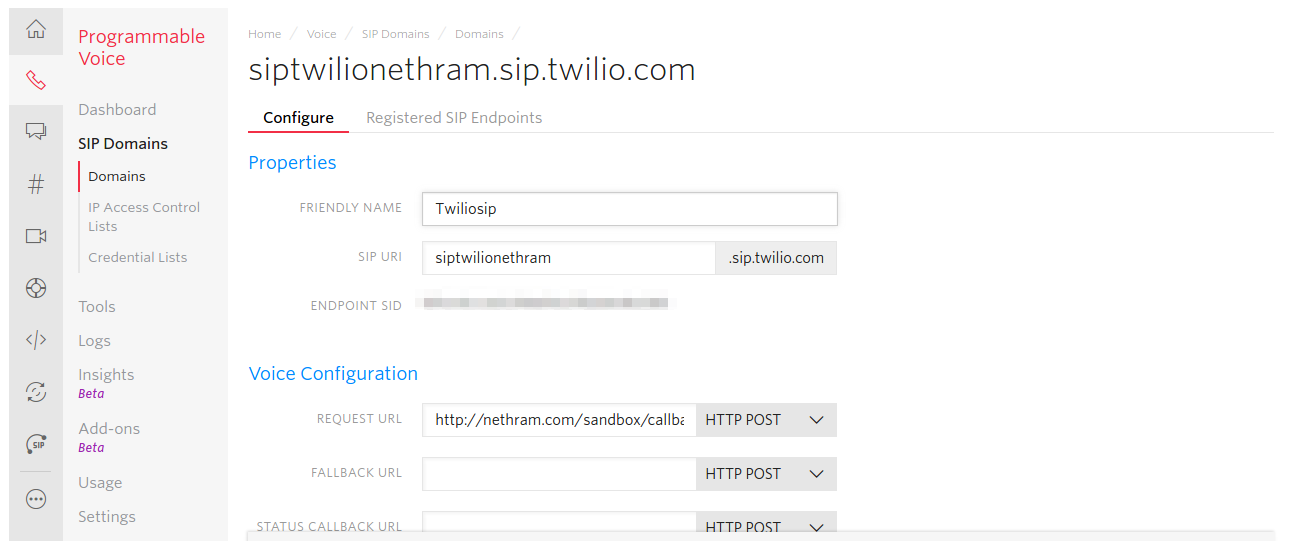Open Credential Lists in sidebar

point(138,257)
